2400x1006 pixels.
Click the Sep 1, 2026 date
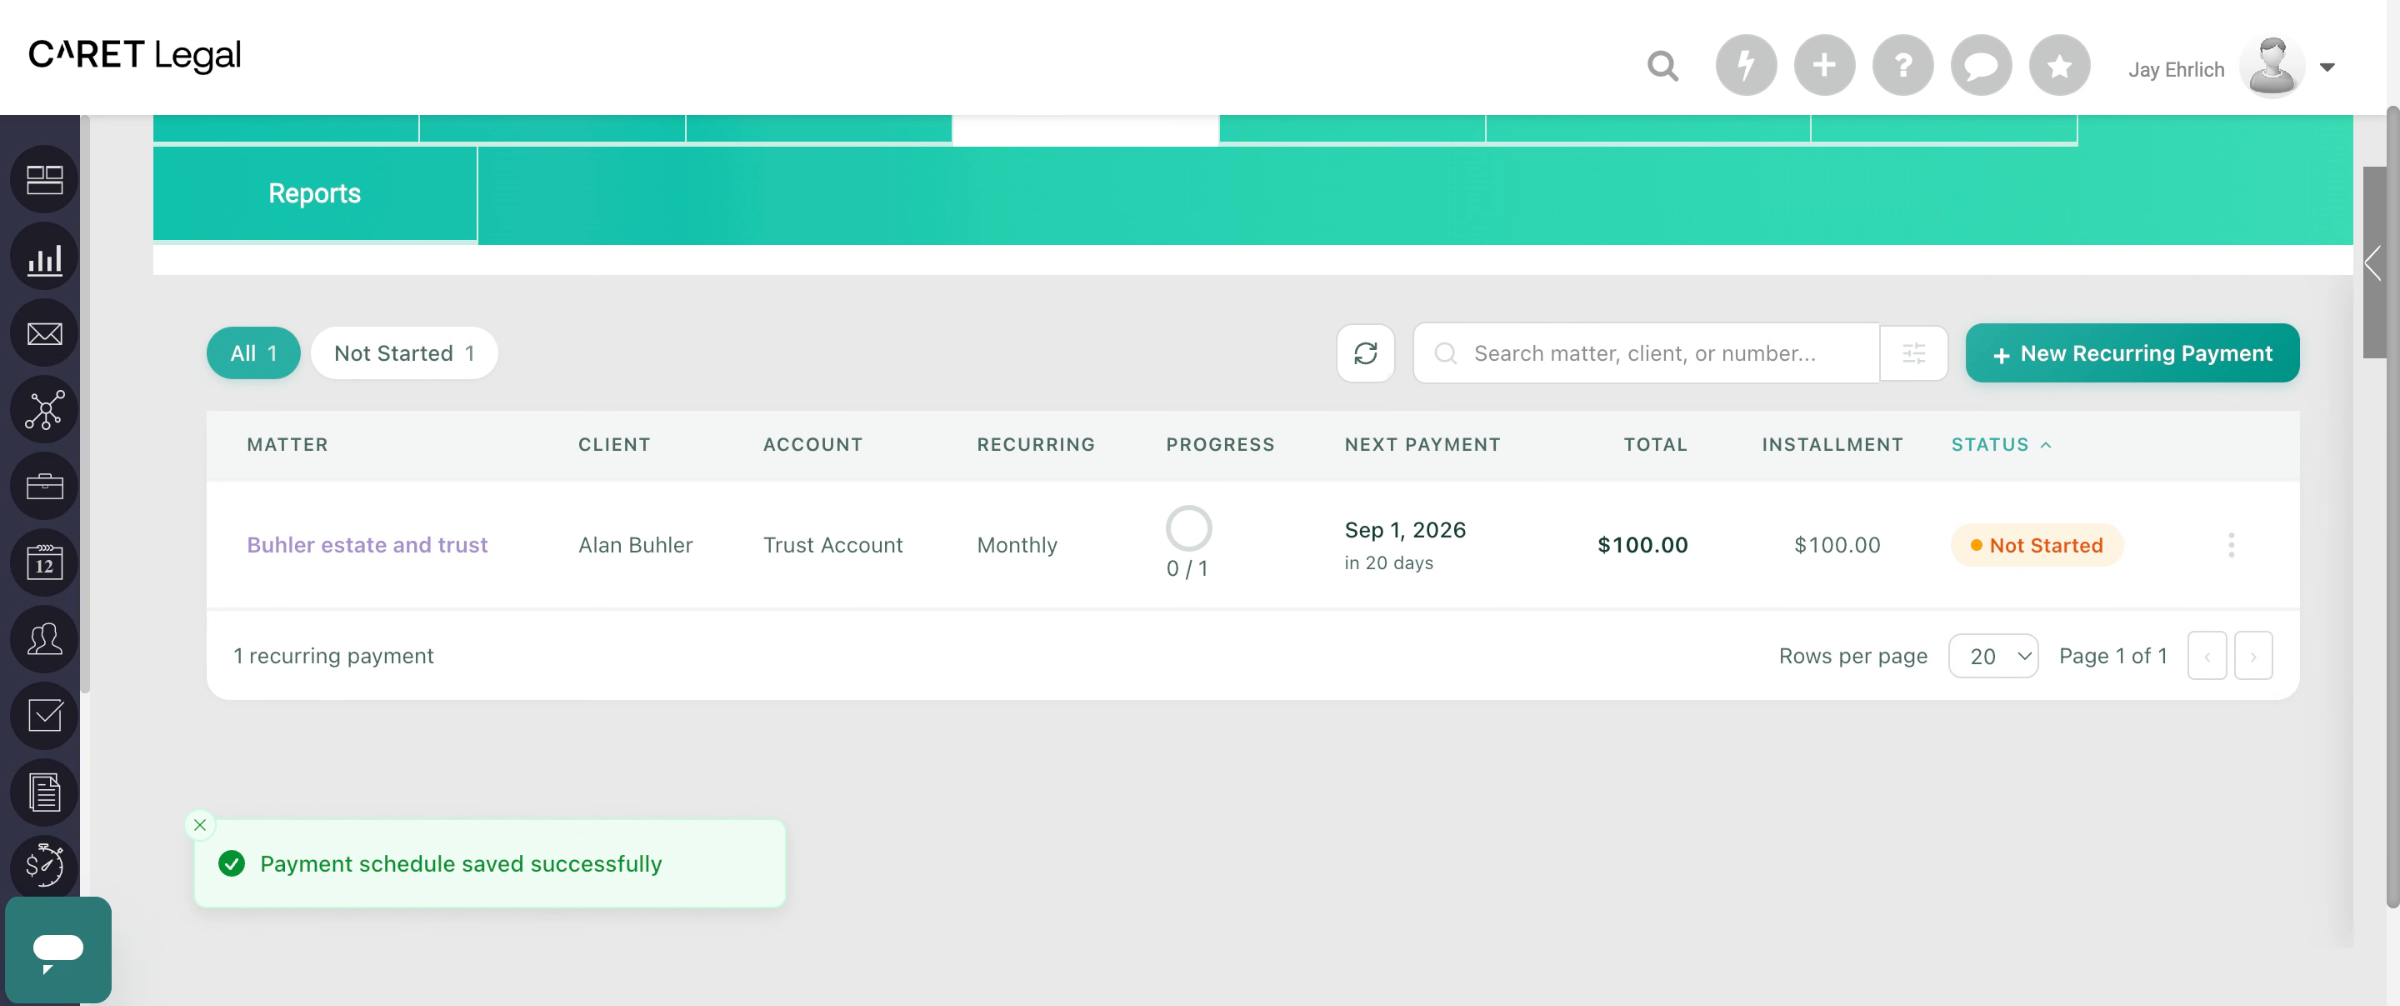click(x=1405, y=530)
